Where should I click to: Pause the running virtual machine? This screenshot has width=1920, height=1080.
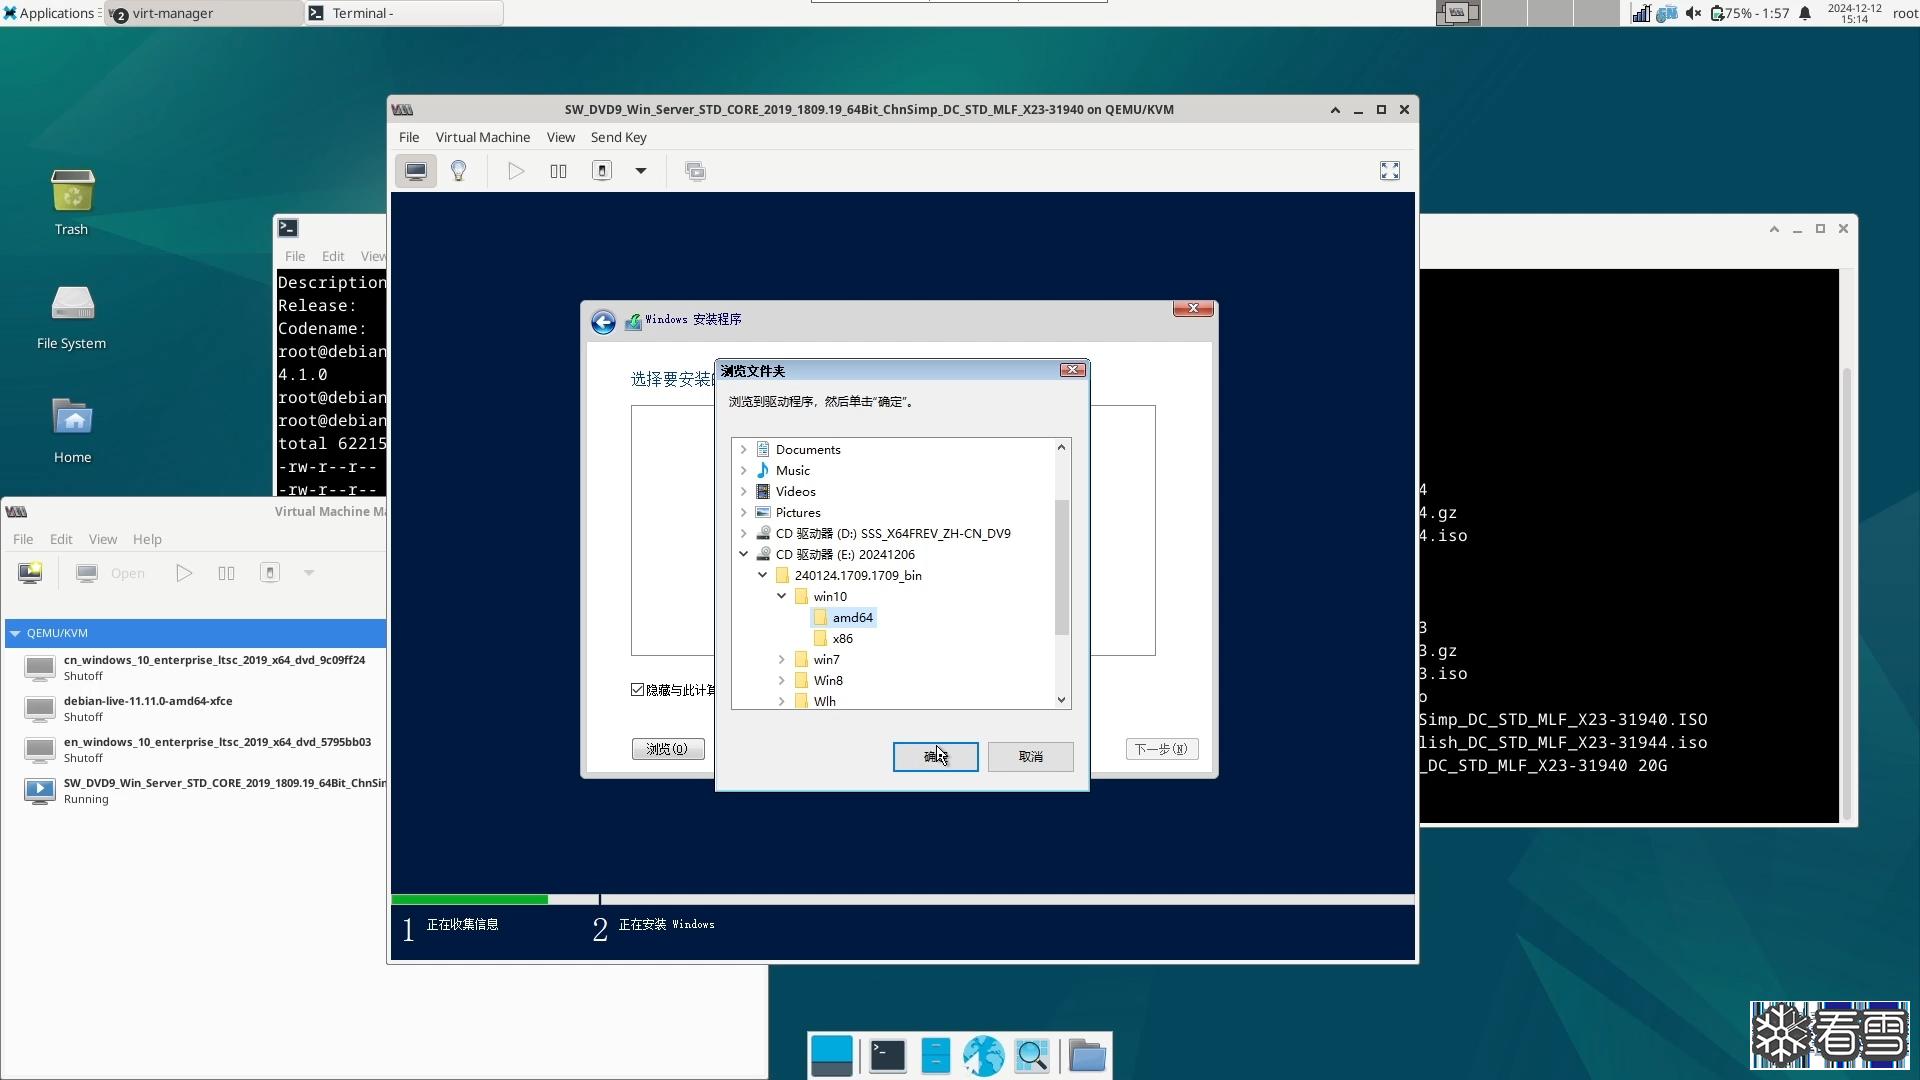pyautogui.click(x=558, y=171)
